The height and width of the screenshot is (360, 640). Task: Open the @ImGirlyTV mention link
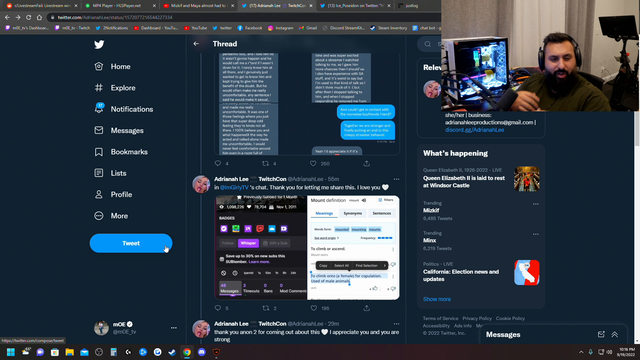[x=234, y=187]
